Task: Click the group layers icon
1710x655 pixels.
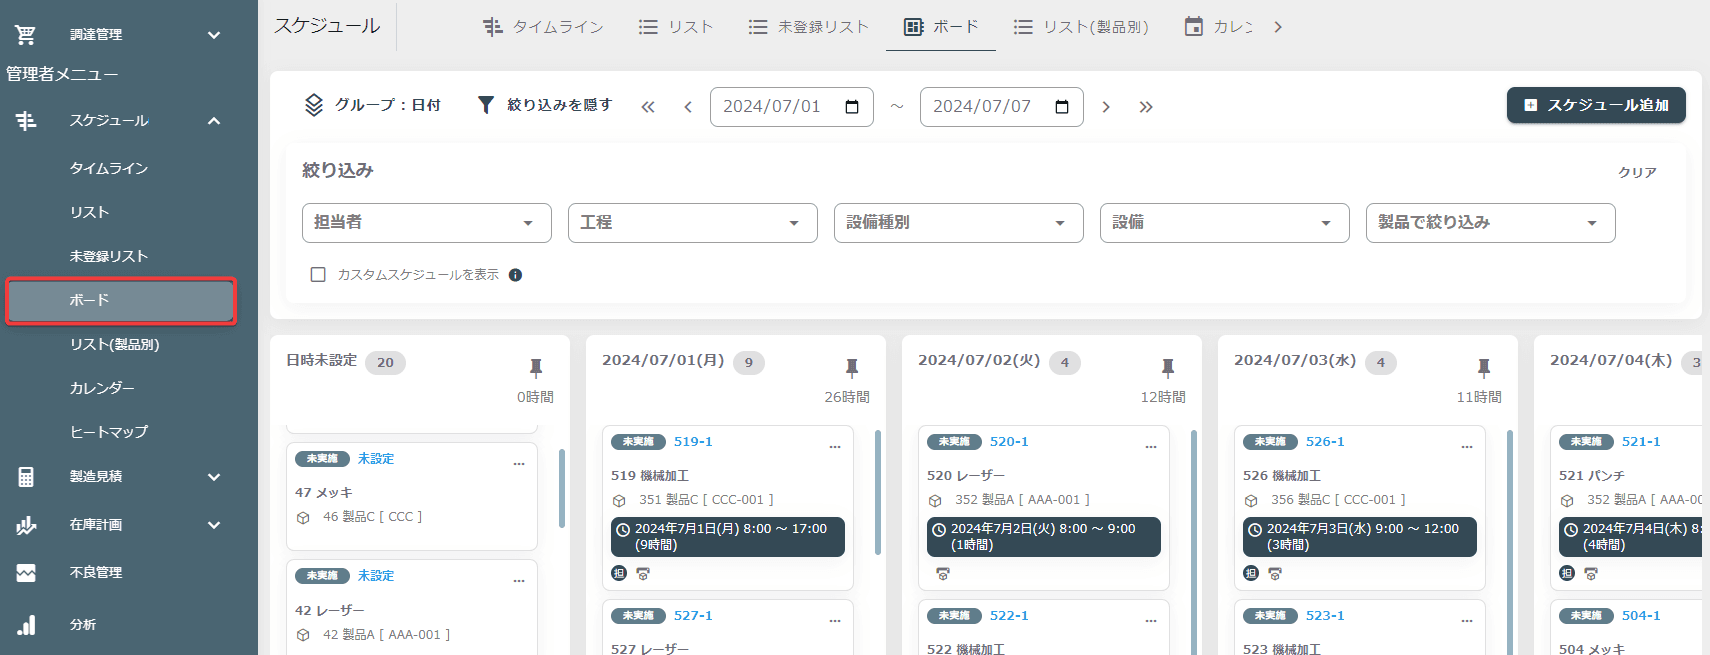Action: pos(314,105)
